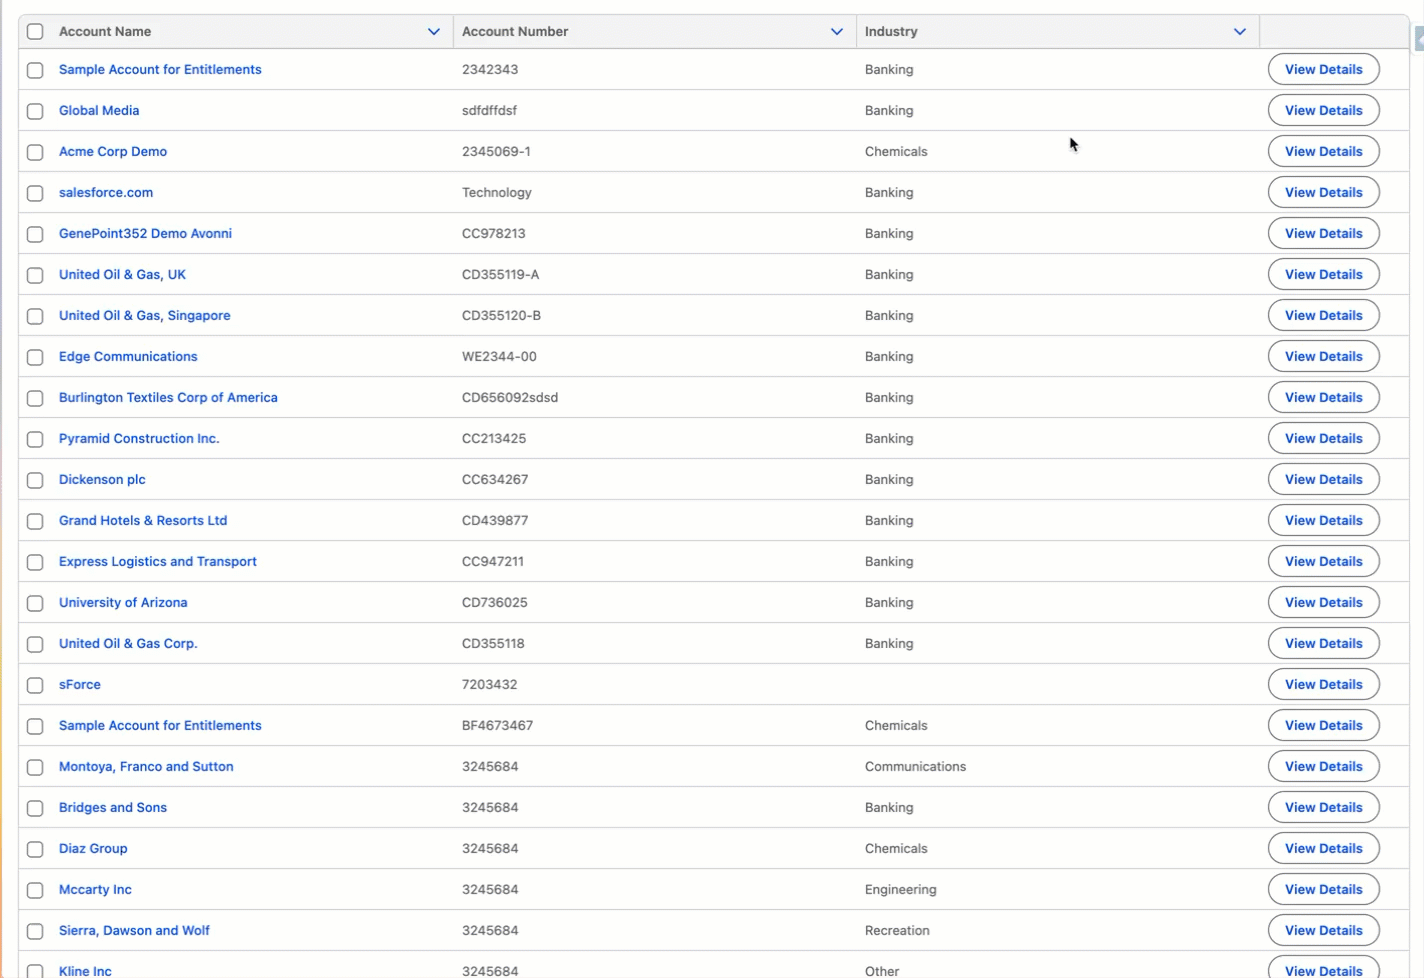Image resolution: width=1424 pixels, height=978 pixels.
Task: Open View Details for account number BF4673467
Action: pos(1324,726)
